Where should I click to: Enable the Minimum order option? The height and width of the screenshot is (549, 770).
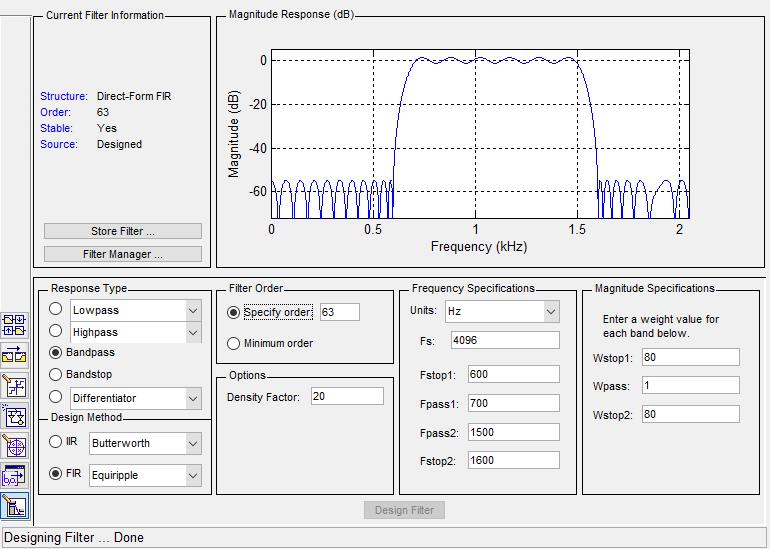pyautogui.click(x=234, y=343)
